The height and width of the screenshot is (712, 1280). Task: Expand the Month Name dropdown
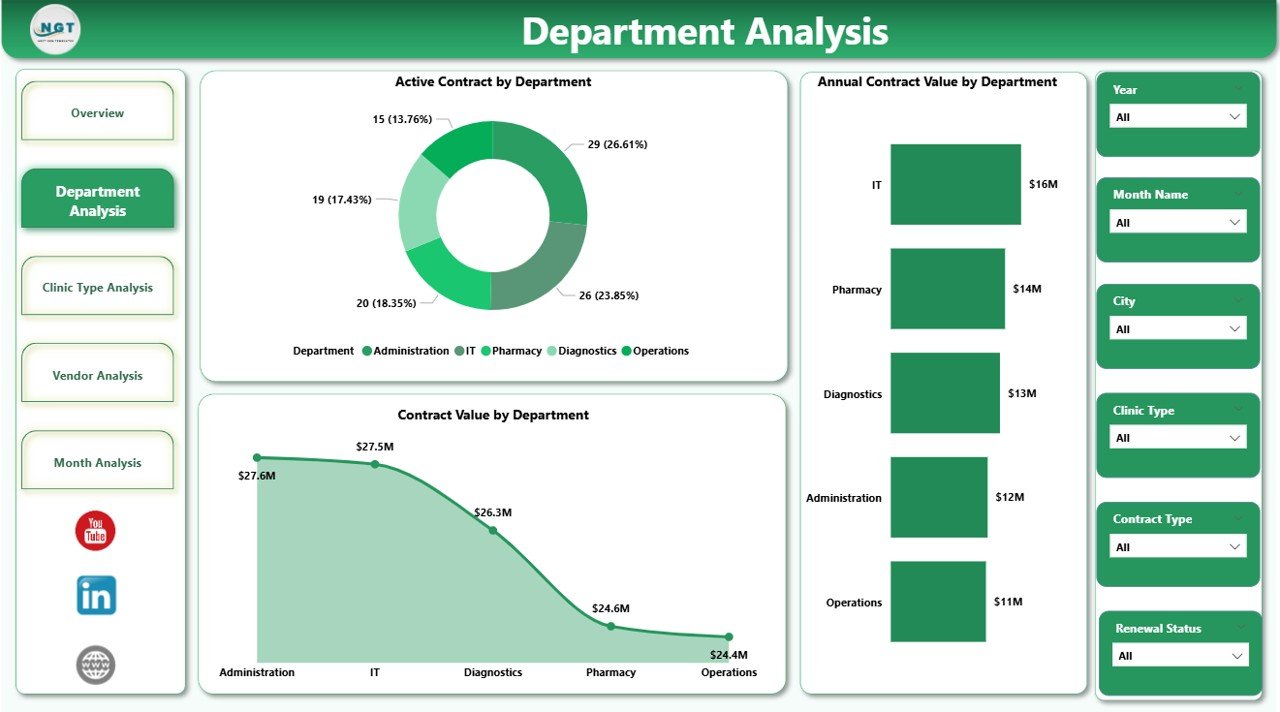(x=1178, y=222)
